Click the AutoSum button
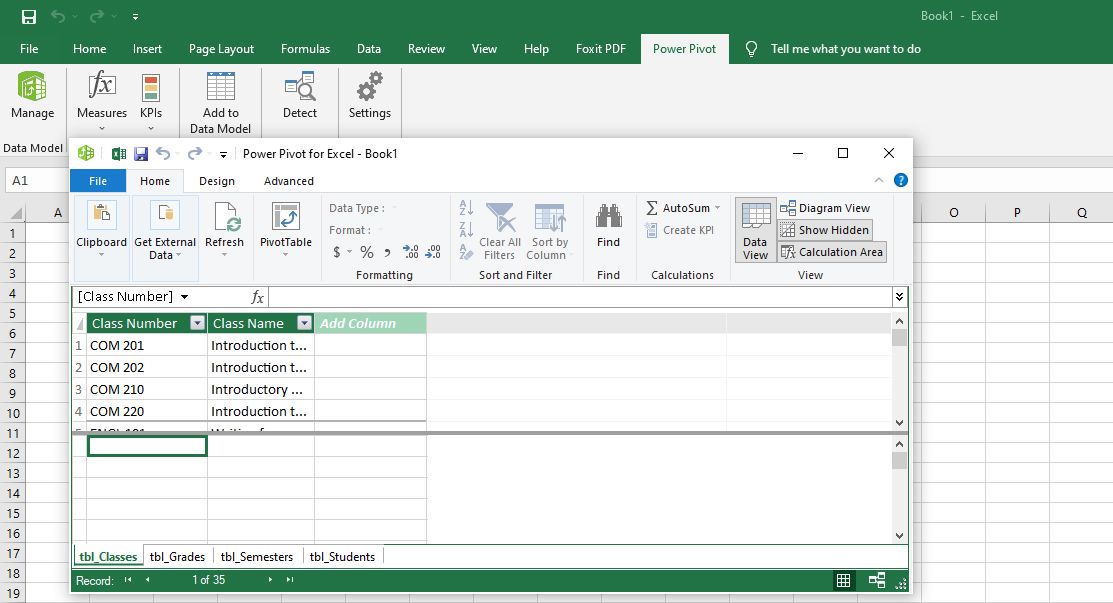The height and width of the screenshot is (603, 1113). coord(678,208)
